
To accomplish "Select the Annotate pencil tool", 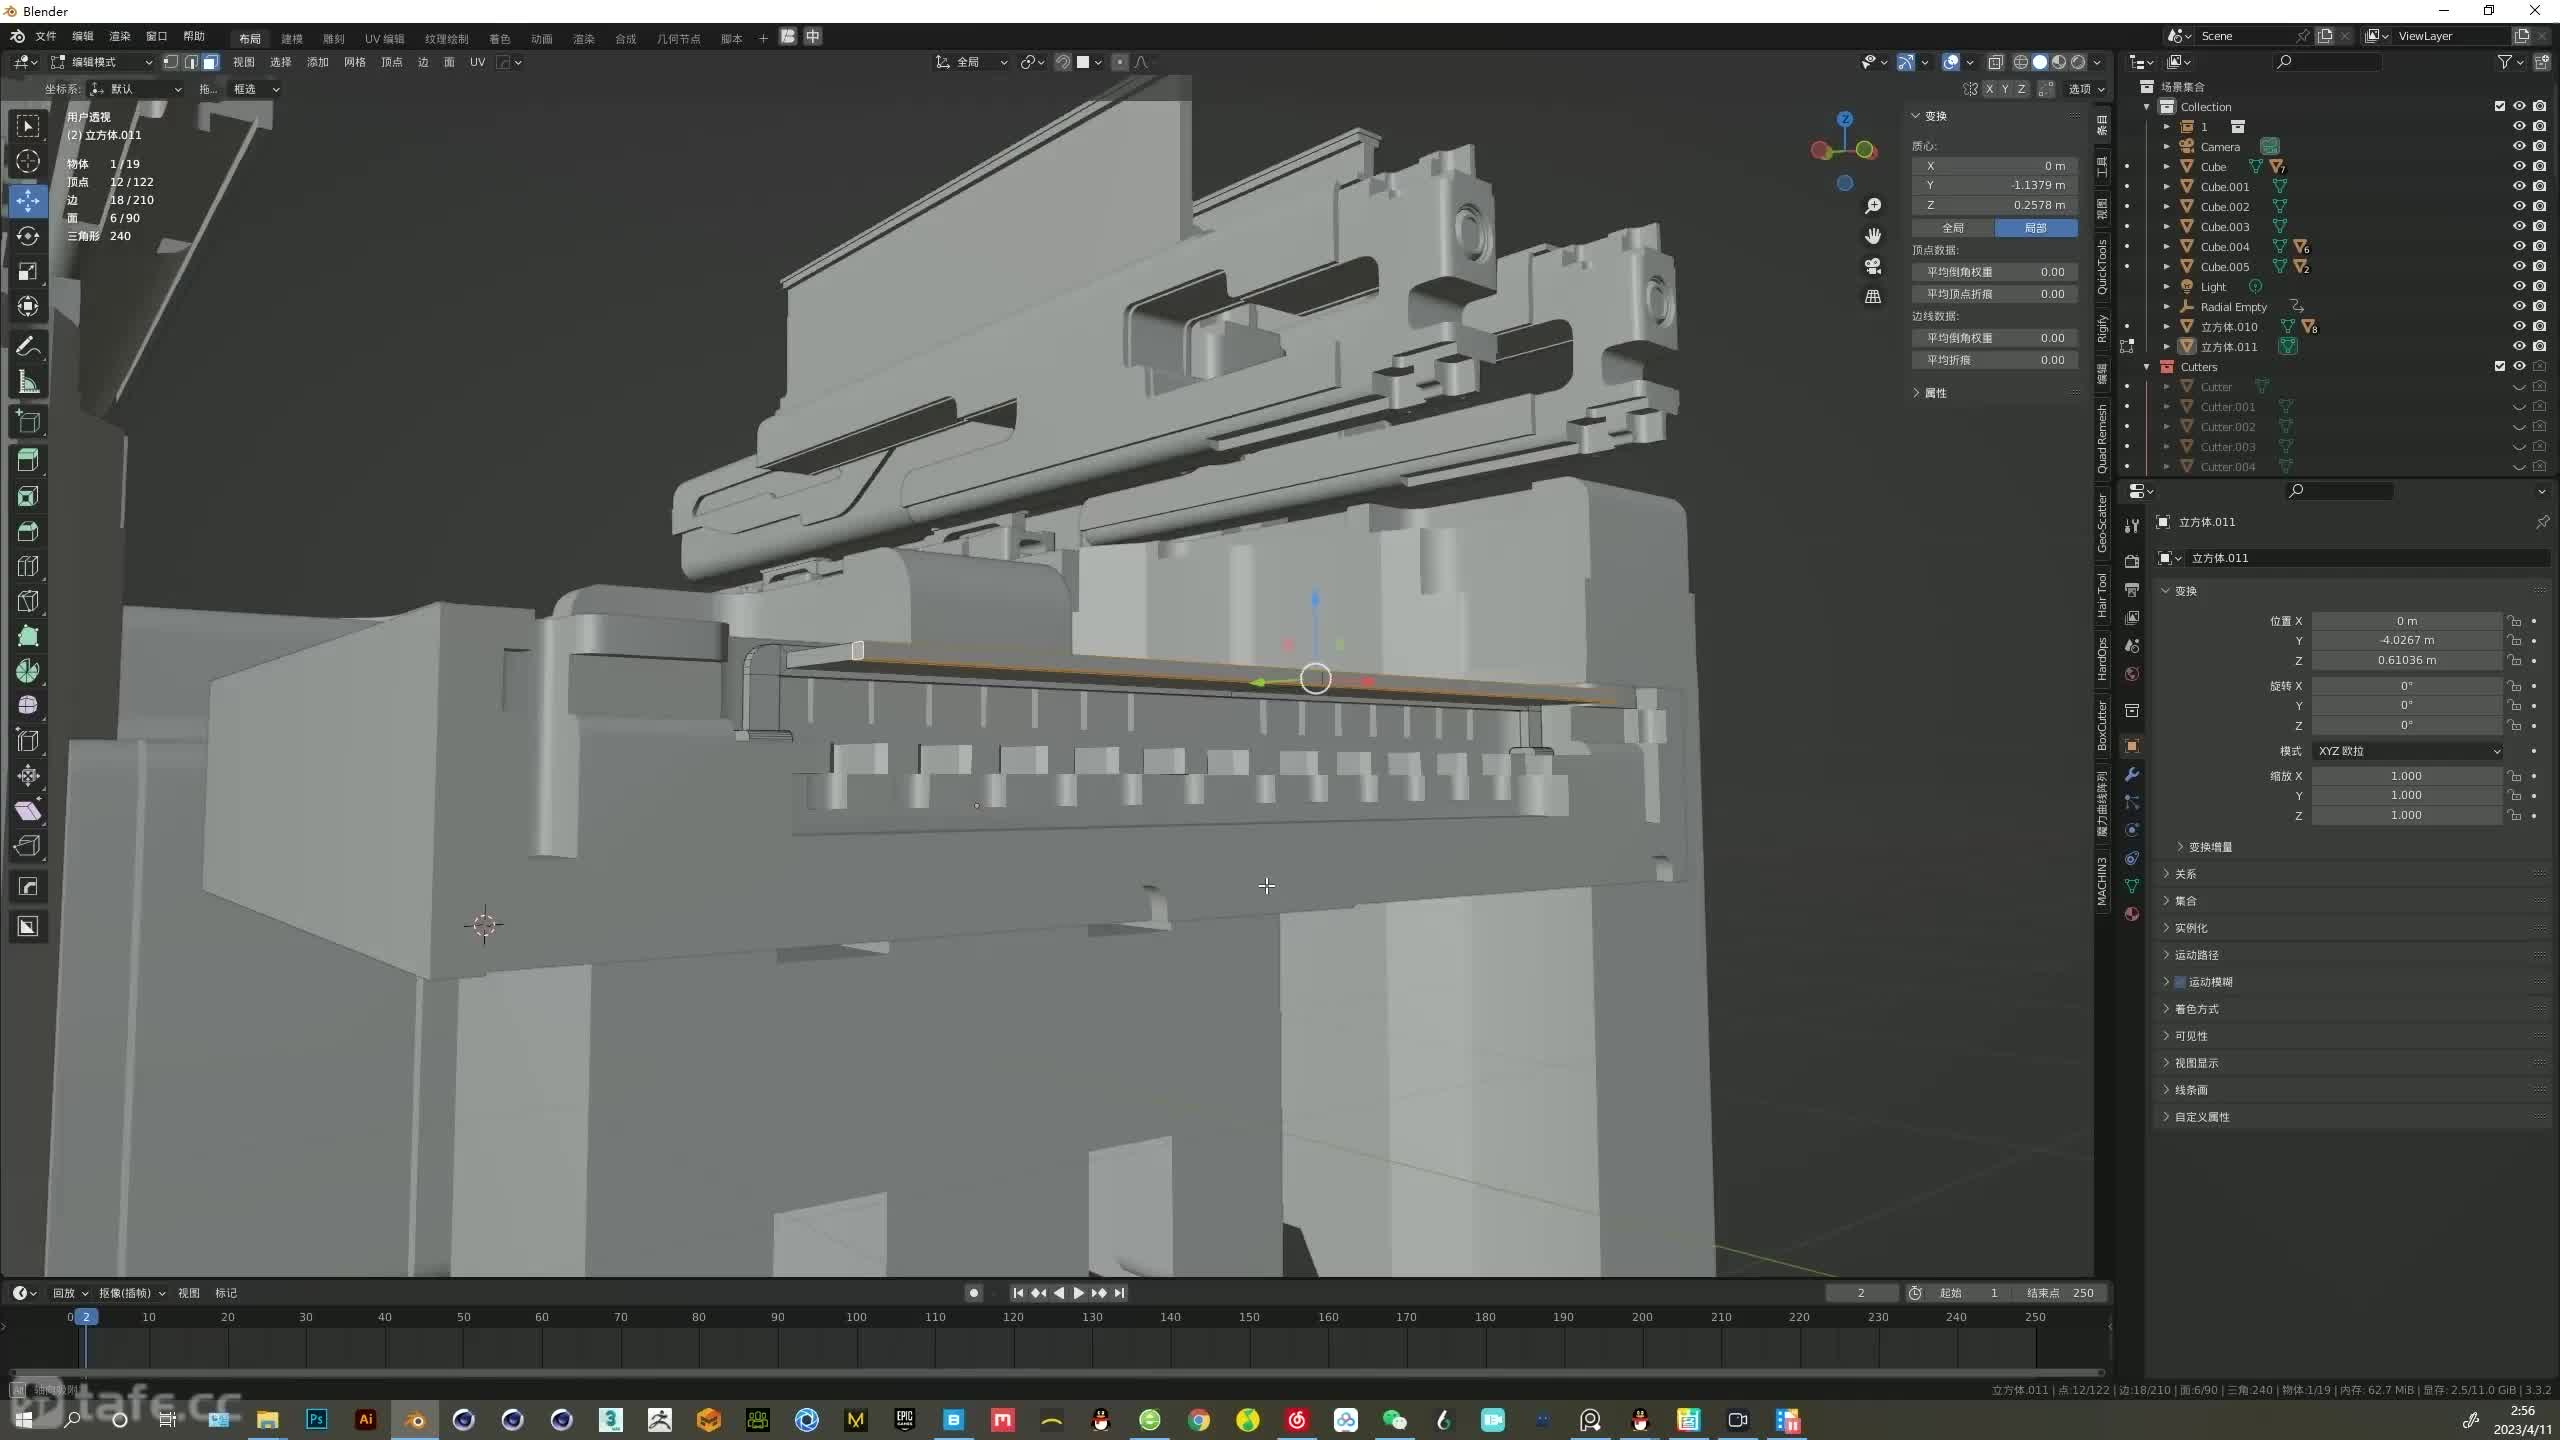I will (28, 346).
